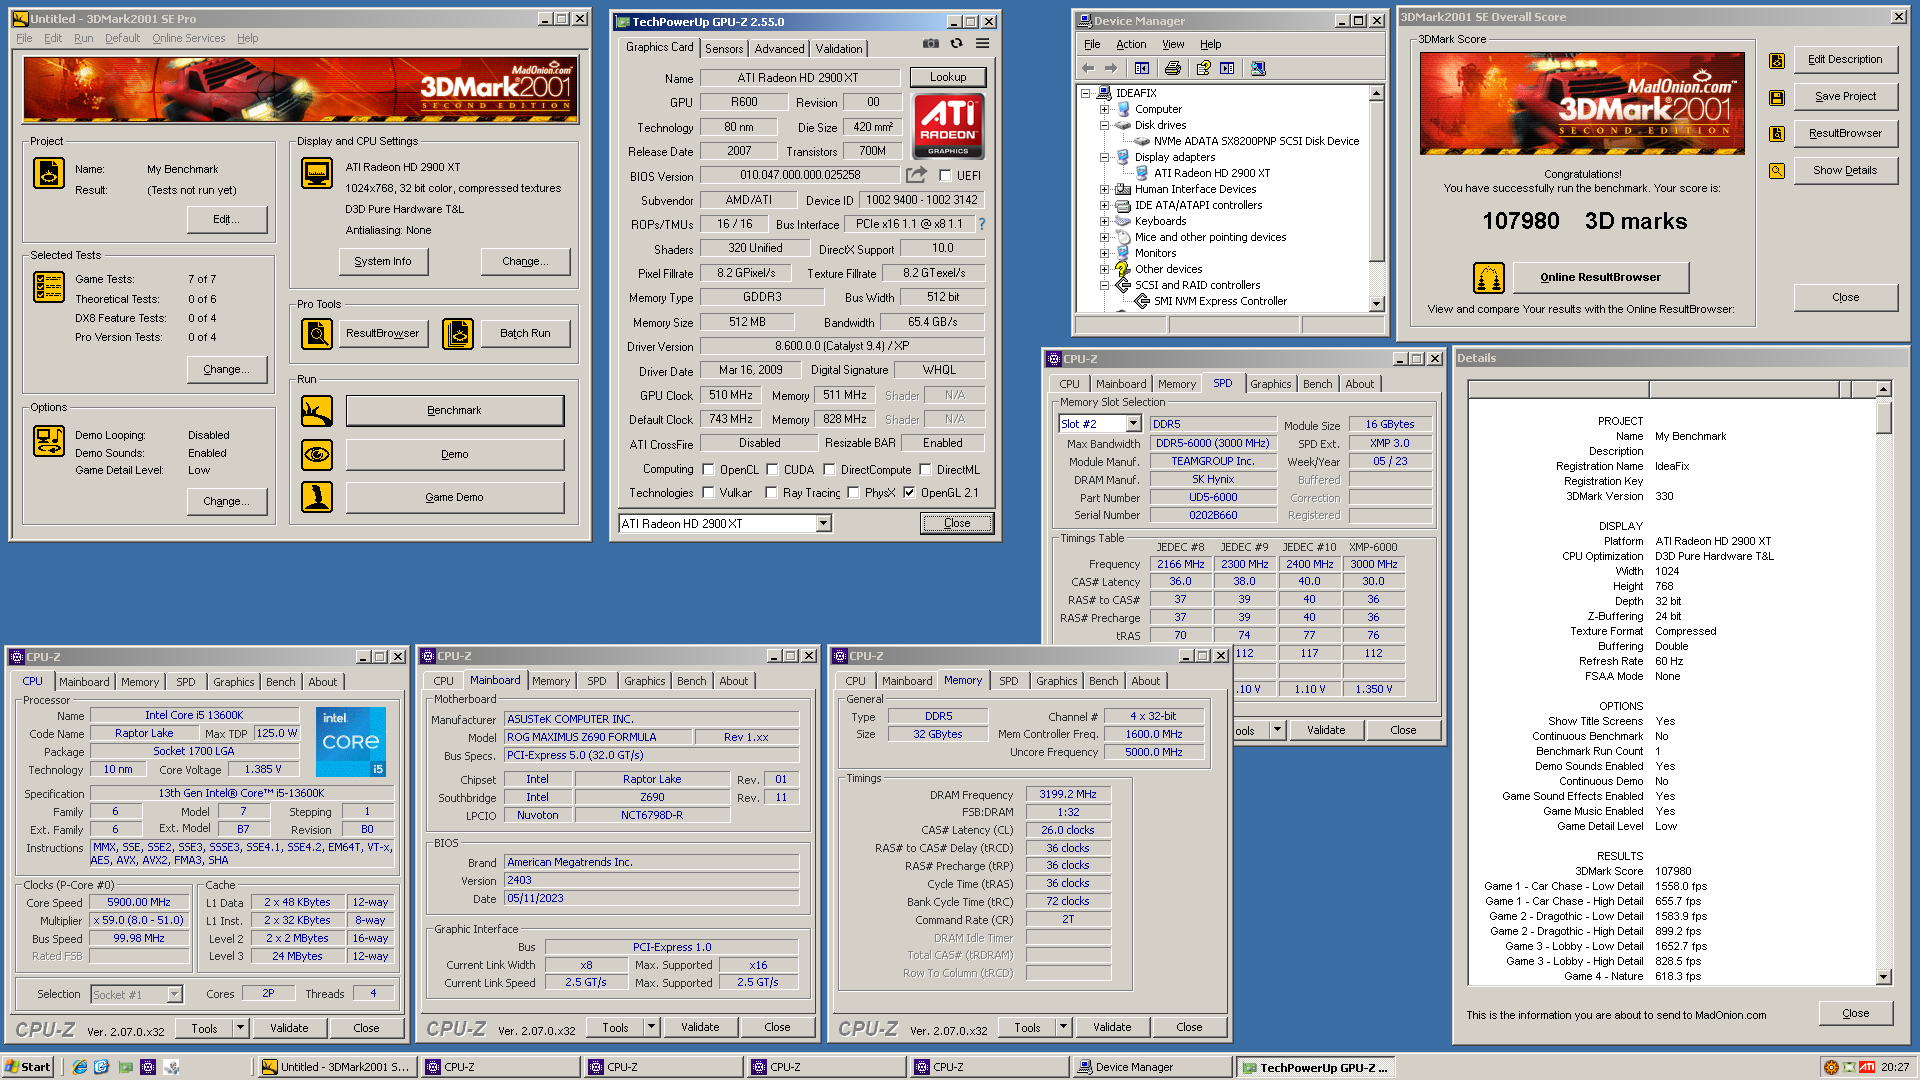
Task: Click the Bus Interface question mark in GPU-Z
Action: (x=982, y=224)
